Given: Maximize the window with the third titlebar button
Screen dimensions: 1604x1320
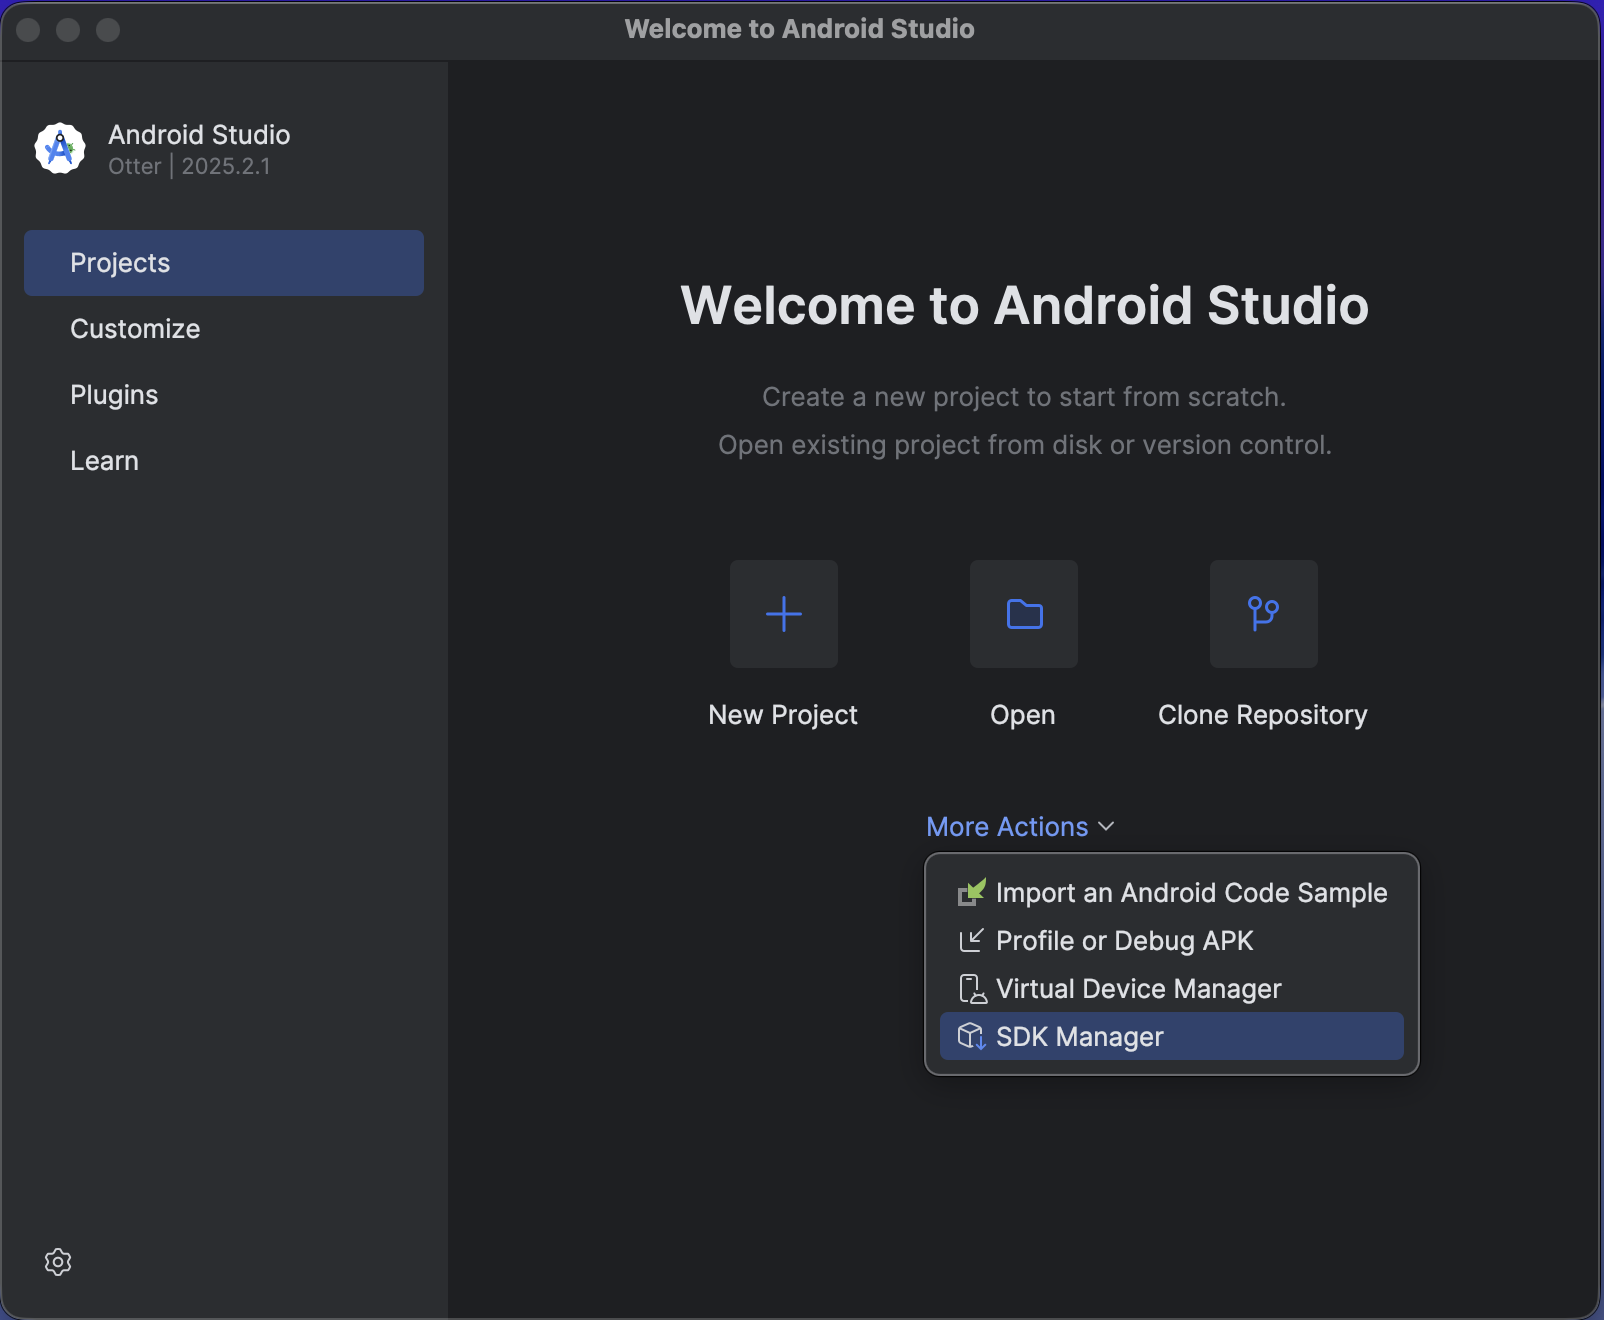Looking at the screenshot, I should tap(108, 30).
